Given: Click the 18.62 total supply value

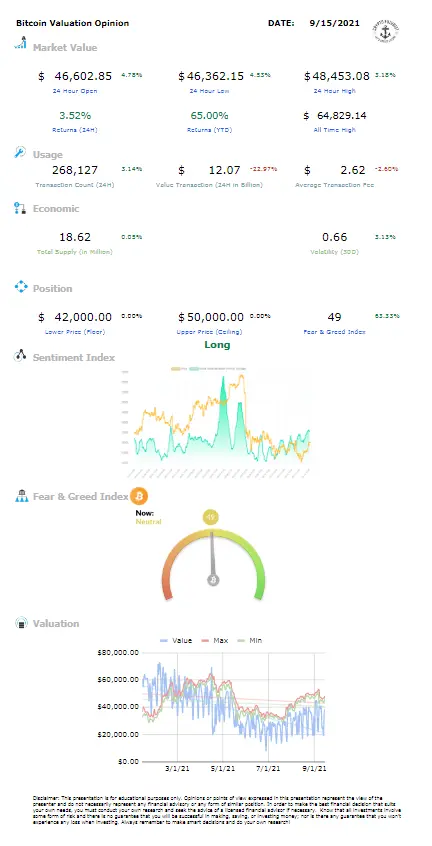Looking at the screenshot, I should (75, 237).
